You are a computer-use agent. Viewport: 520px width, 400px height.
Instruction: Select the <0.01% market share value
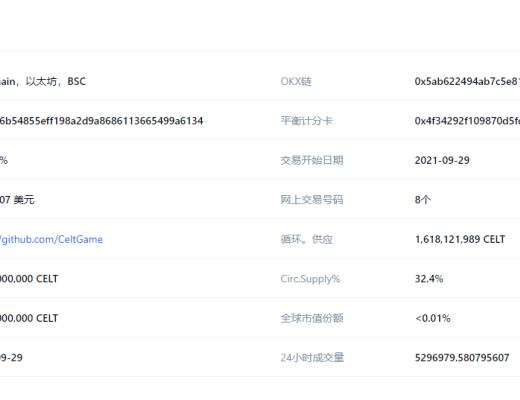pyautogui.click(x=433, y=318)
